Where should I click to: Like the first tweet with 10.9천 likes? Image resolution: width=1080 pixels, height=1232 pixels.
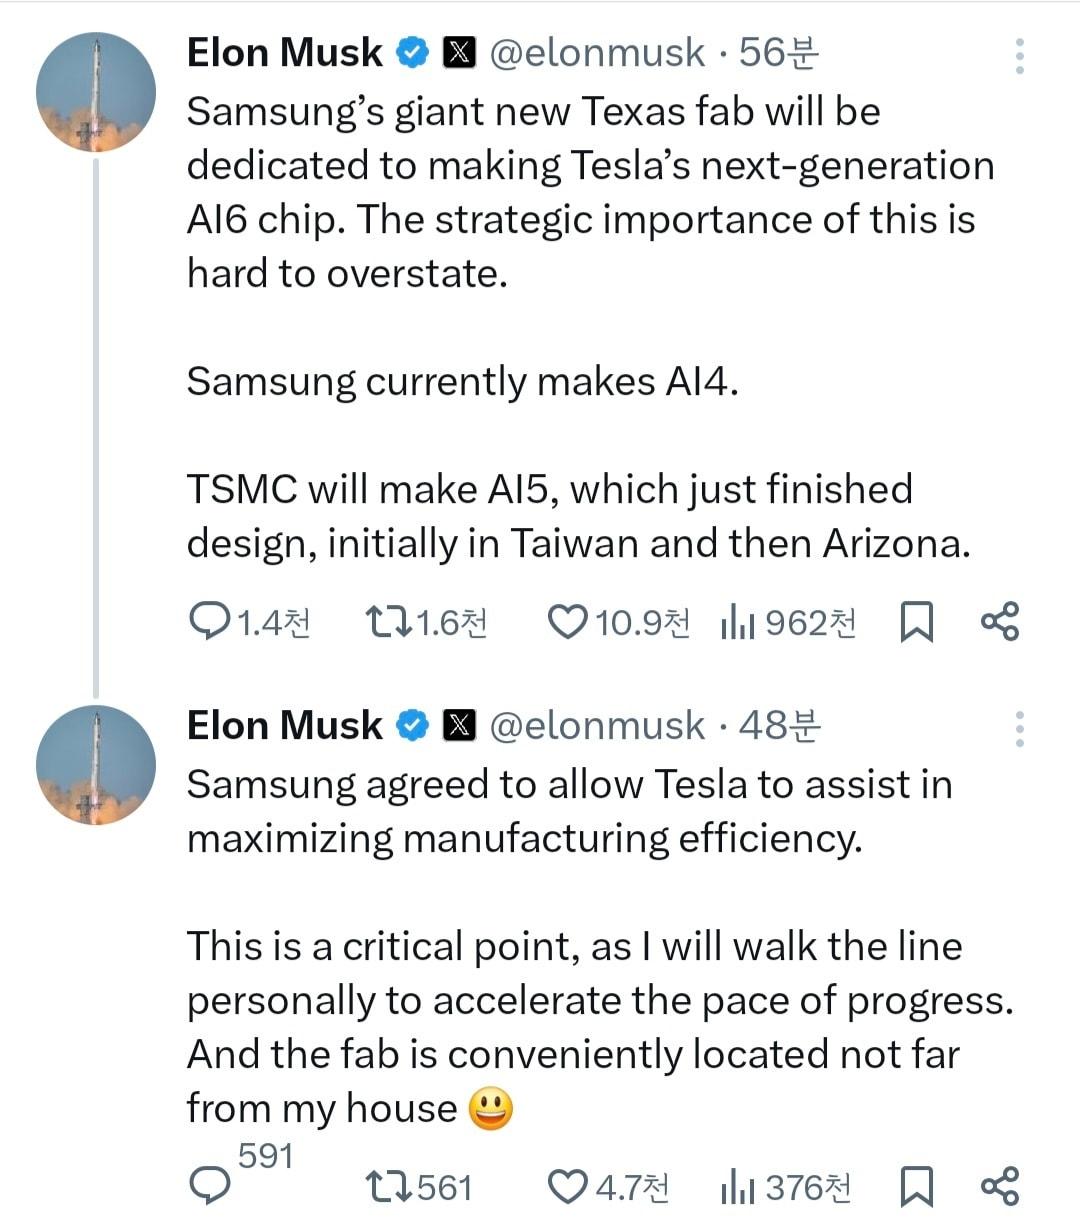pyautogui.click(x=568, y=622)
